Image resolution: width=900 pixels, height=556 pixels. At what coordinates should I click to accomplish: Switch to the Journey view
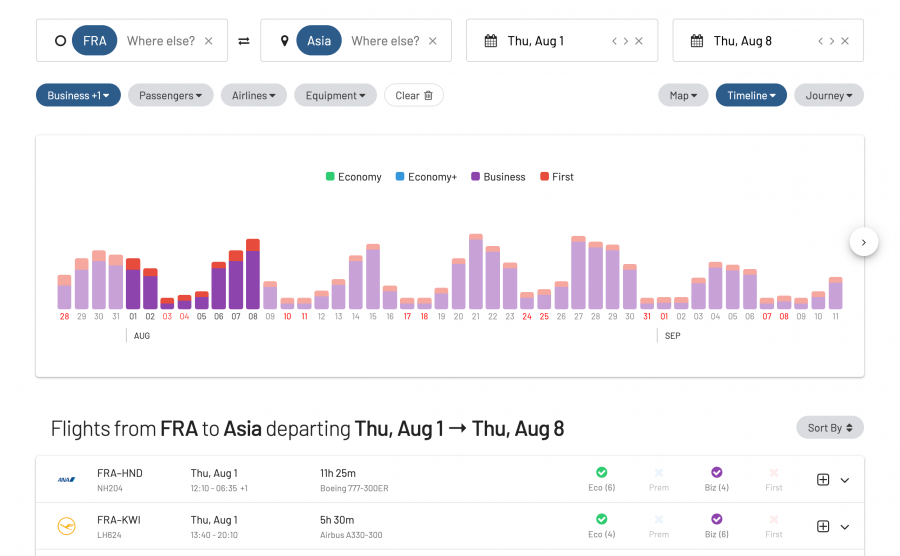click(828, 95)
